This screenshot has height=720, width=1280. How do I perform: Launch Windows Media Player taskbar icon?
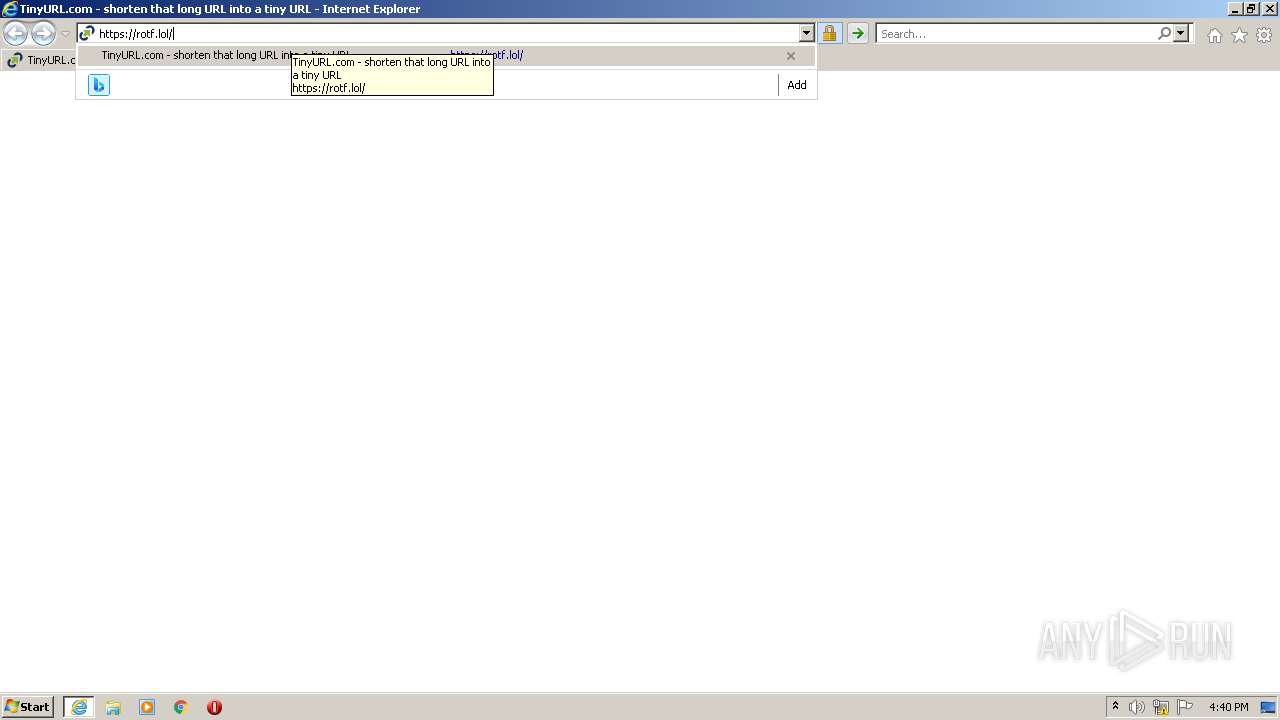coord(147,707)
